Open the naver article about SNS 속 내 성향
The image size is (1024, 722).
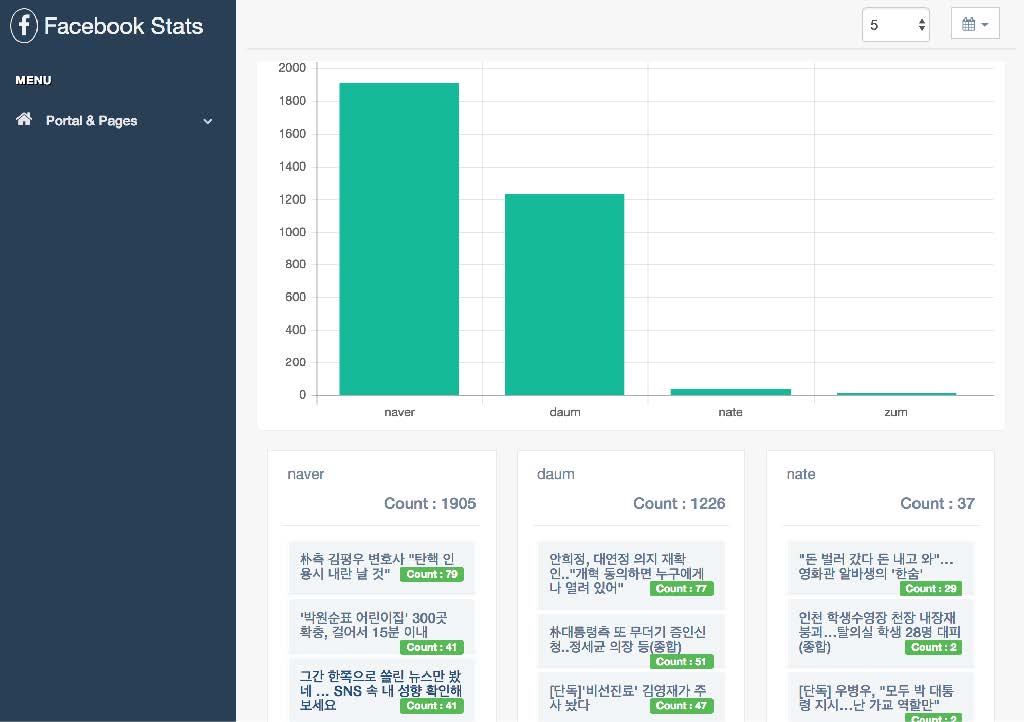381,690
